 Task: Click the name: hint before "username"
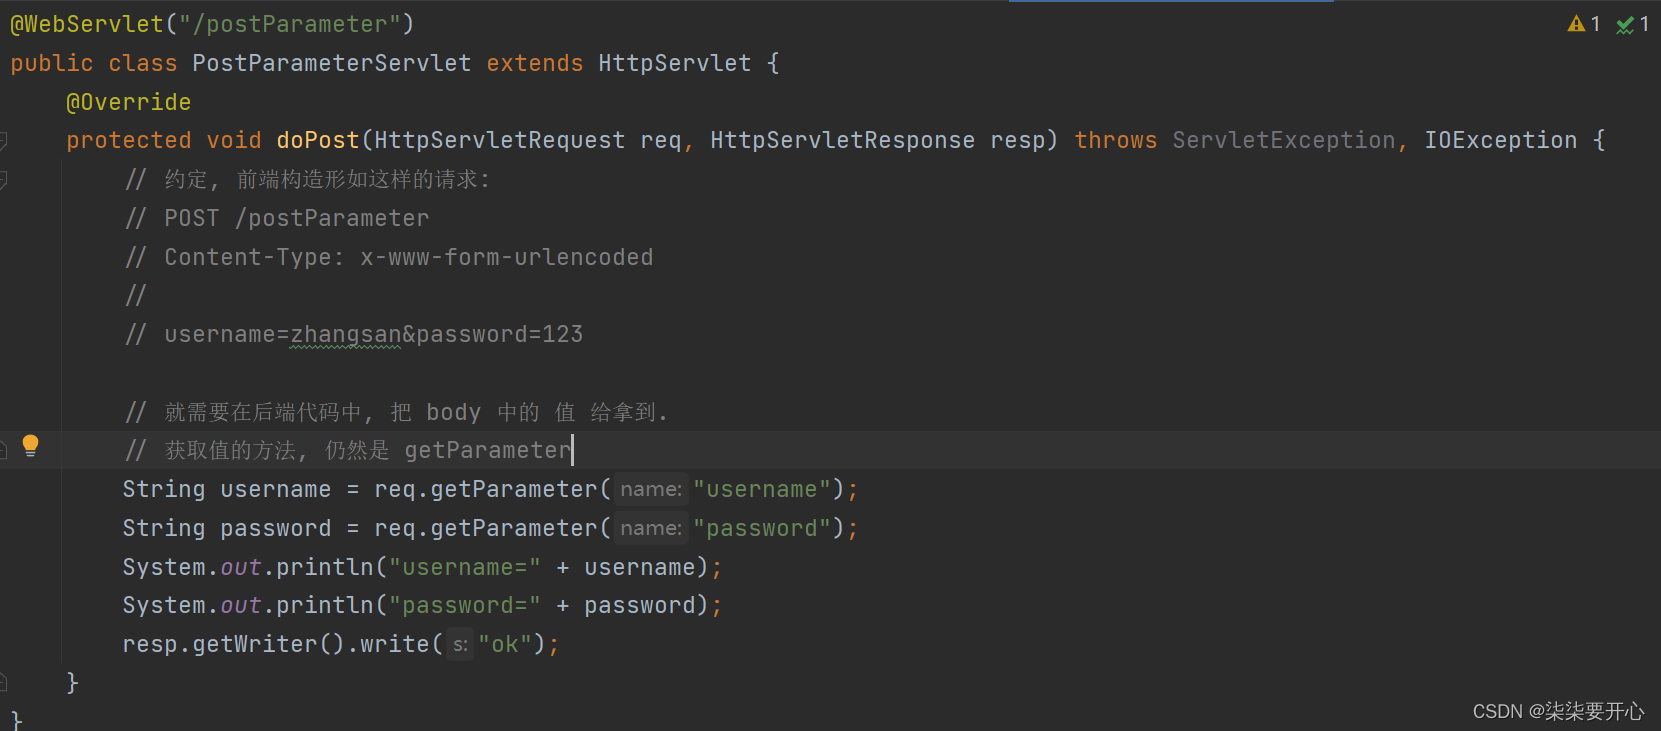(x=651, y=489)
